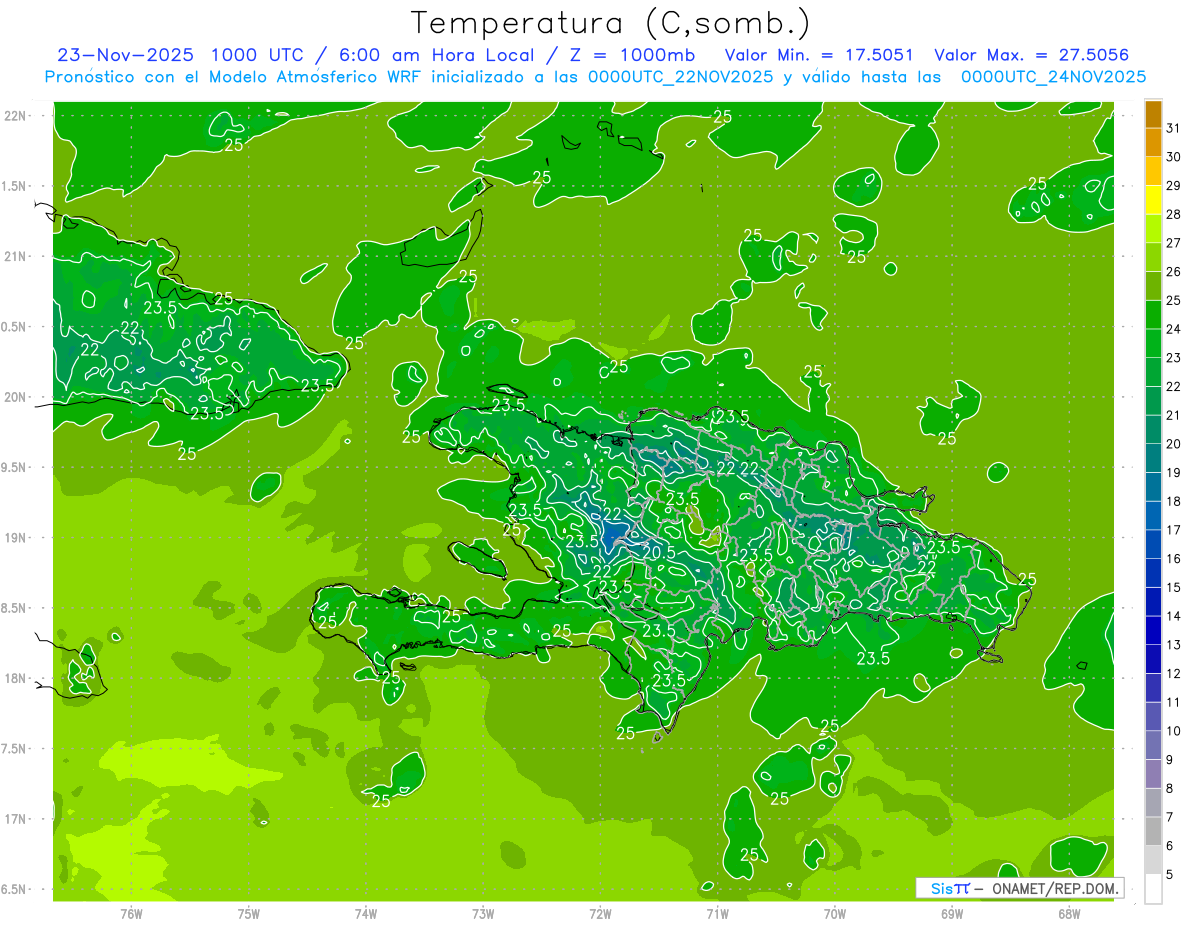Click the legend value '27'
This screenshot has height=927, width=1200.
click(1173, 243)
